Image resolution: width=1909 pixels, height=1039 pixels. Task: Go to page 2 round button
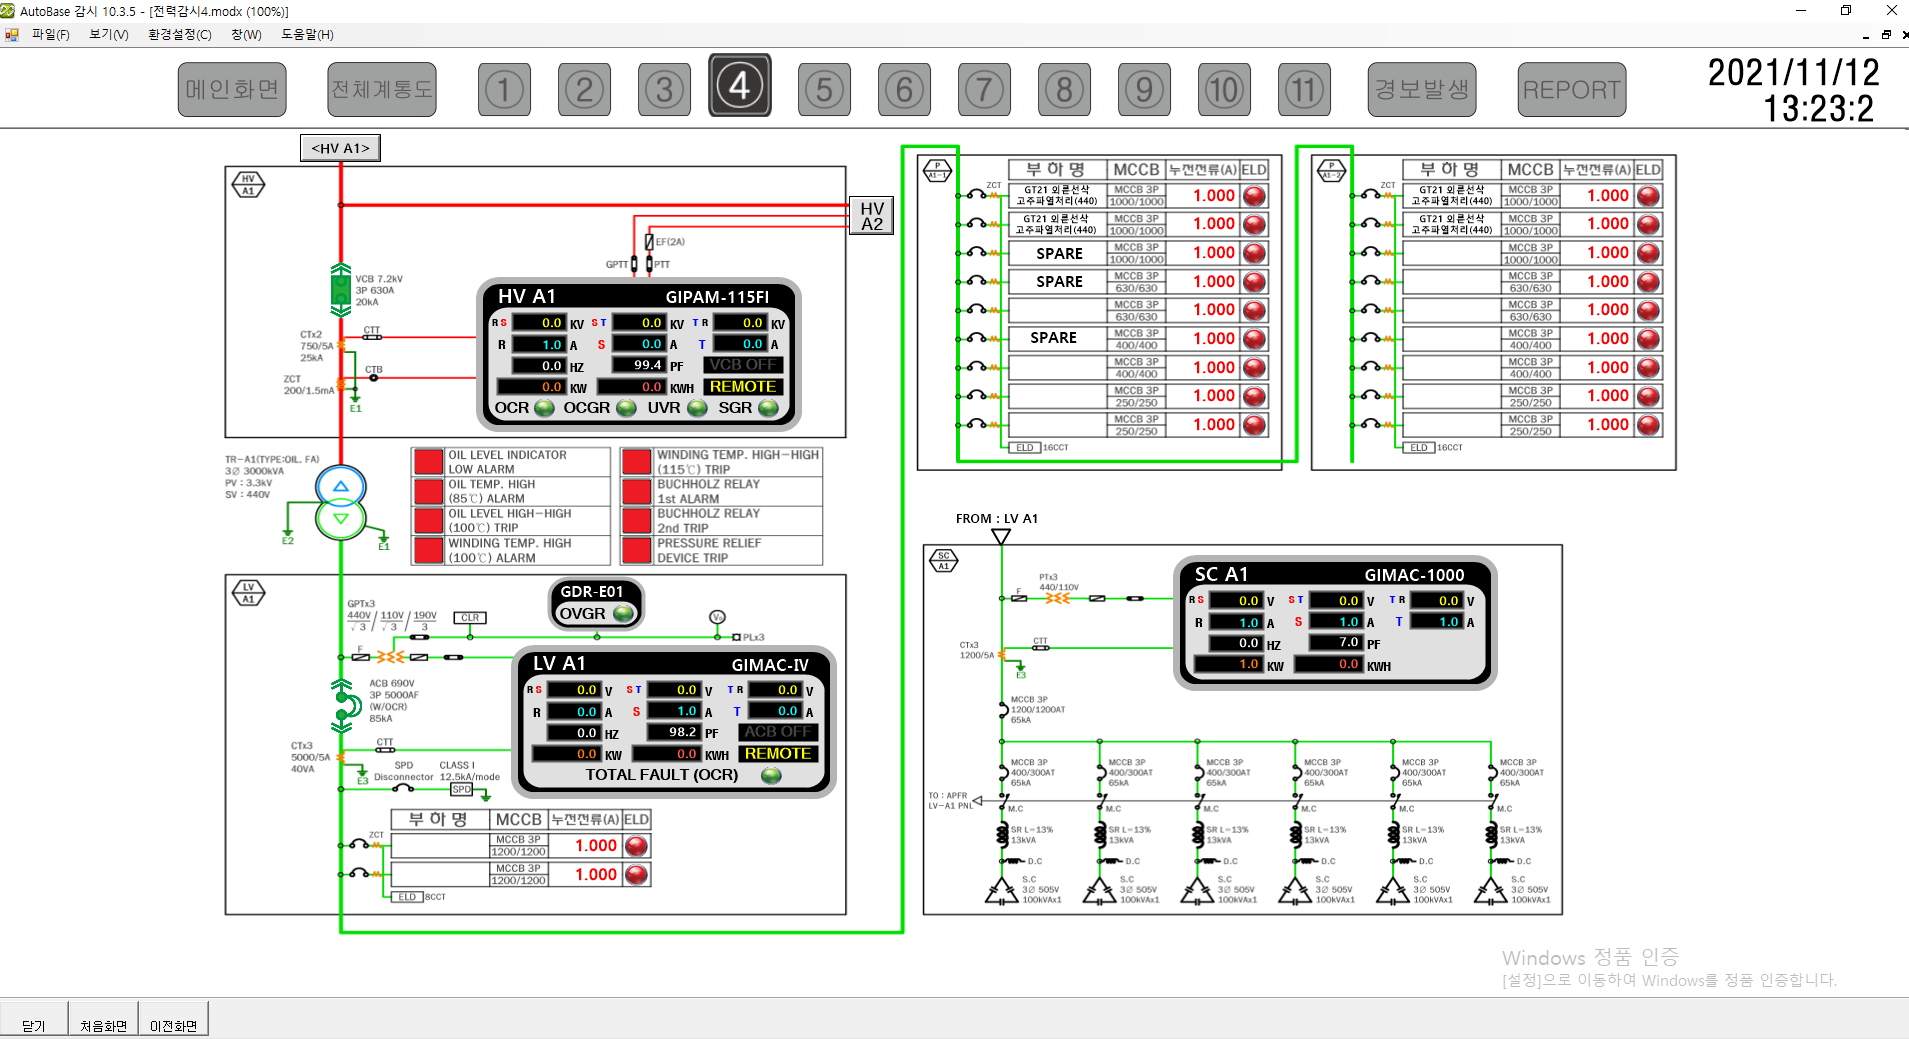584,90
